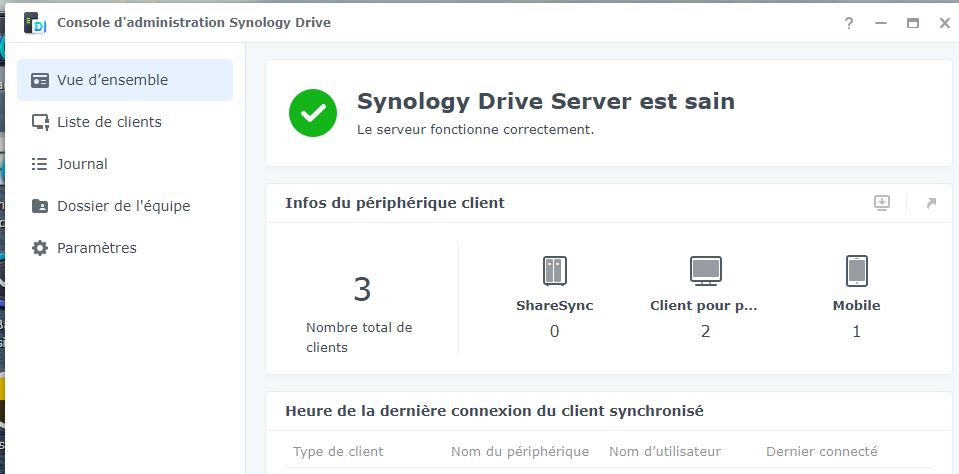Click the Paramètres gear icon
The image size is (959, 474).
pyautogui.click(x=40, y=248)
